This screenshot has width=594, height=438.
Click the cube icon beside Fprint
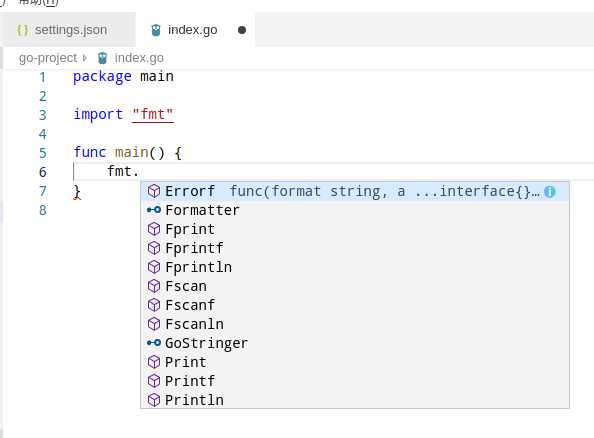tap(154, 229)
